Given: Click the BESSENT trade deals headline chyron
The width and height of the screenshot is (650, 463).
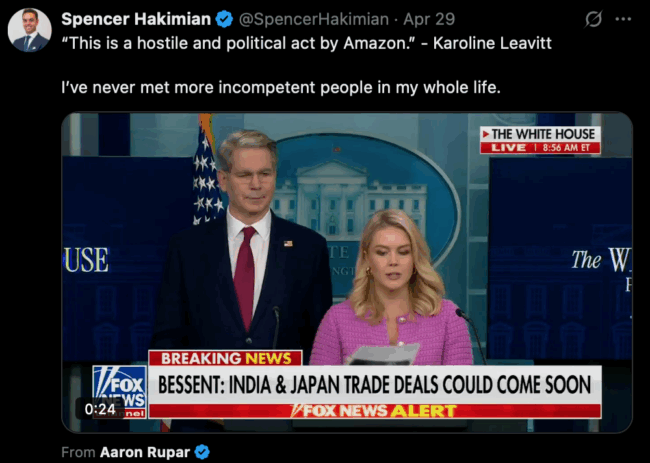Looking at the screenshot, I should [375, 385].
